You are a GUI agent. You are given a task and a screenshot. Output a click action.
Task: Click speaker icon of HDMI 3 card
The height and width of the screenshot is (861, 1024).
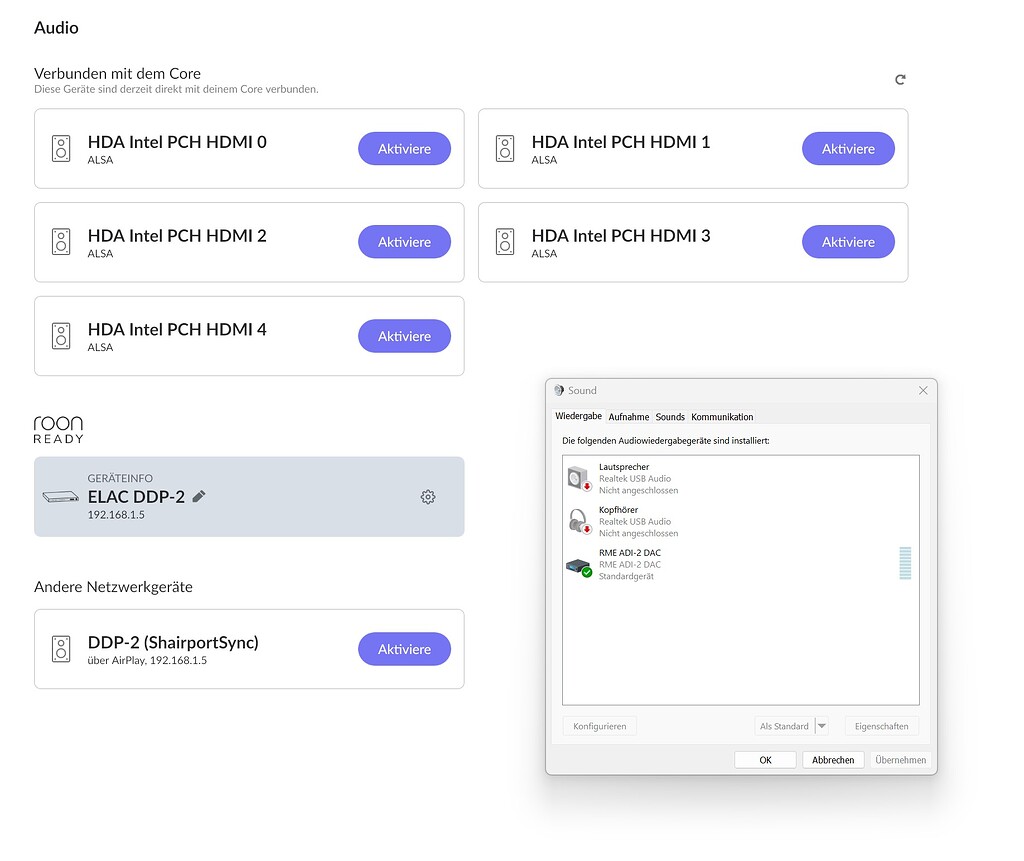pyautogui.click(x=505, y=242)
